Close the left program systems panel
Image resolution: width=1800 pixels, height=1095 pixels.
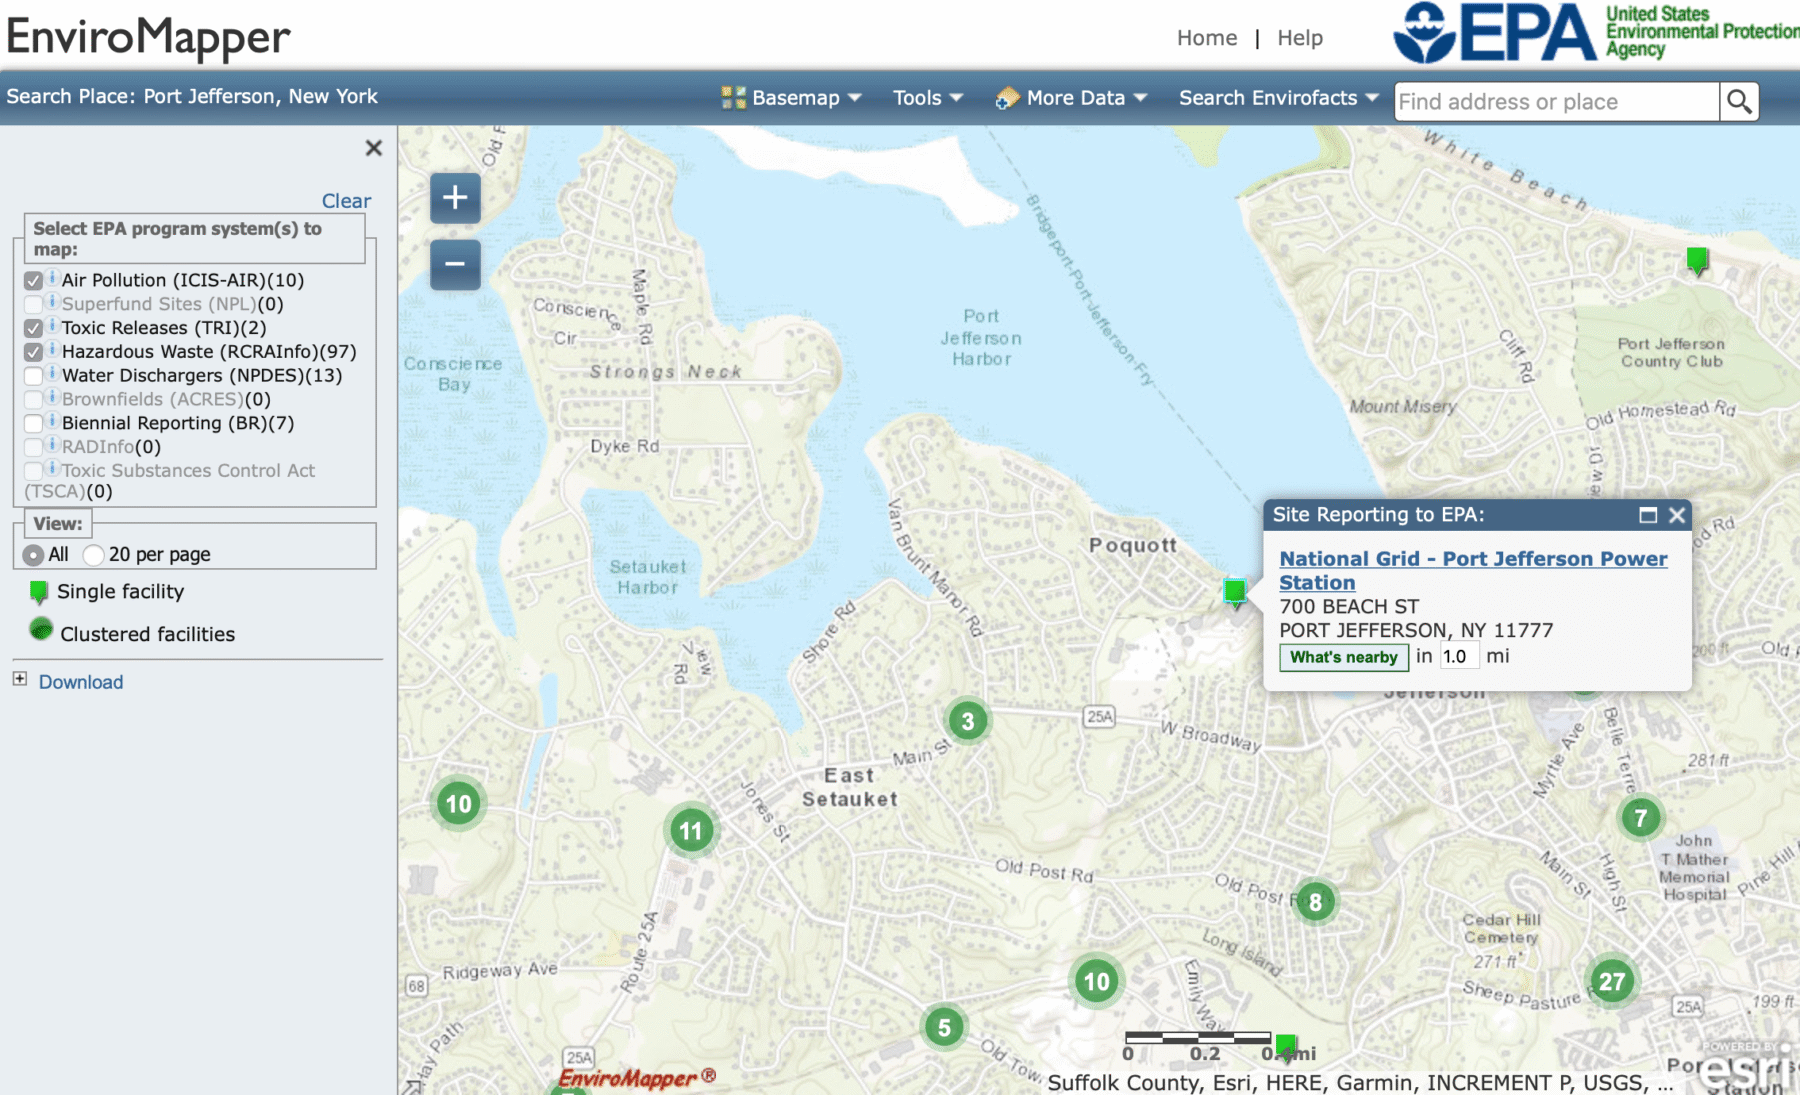coord(374,148)
